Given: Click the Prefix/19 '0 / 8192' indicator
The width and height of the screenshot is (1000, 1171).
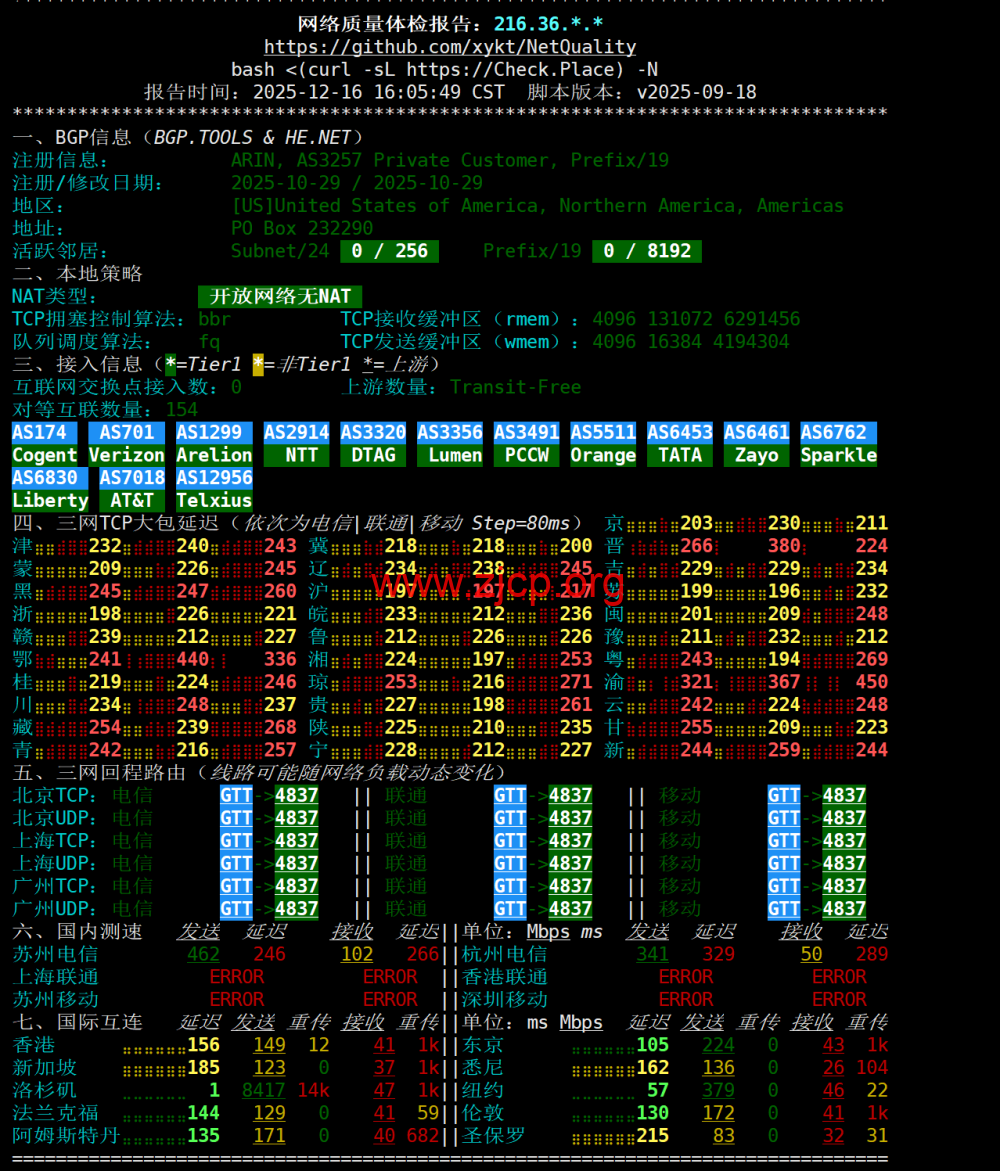Looking at the screenshot, I should [647, 251].
